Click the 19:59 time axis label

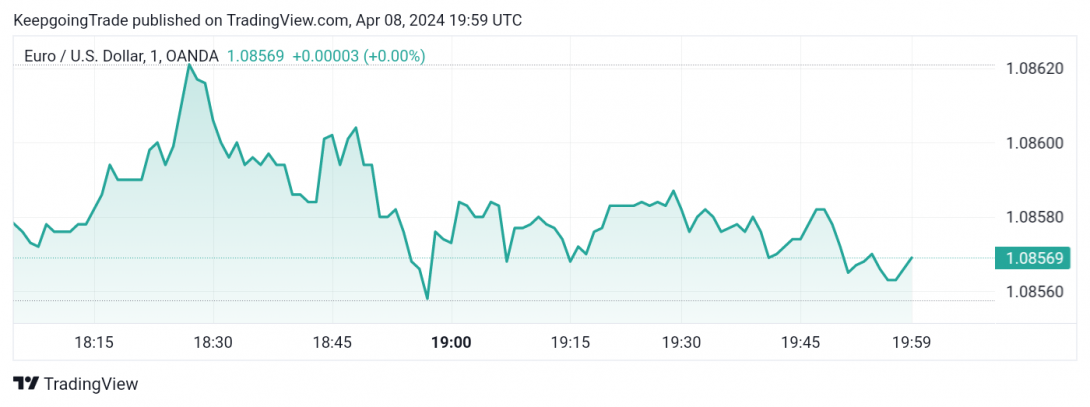[x=911, y=342]
